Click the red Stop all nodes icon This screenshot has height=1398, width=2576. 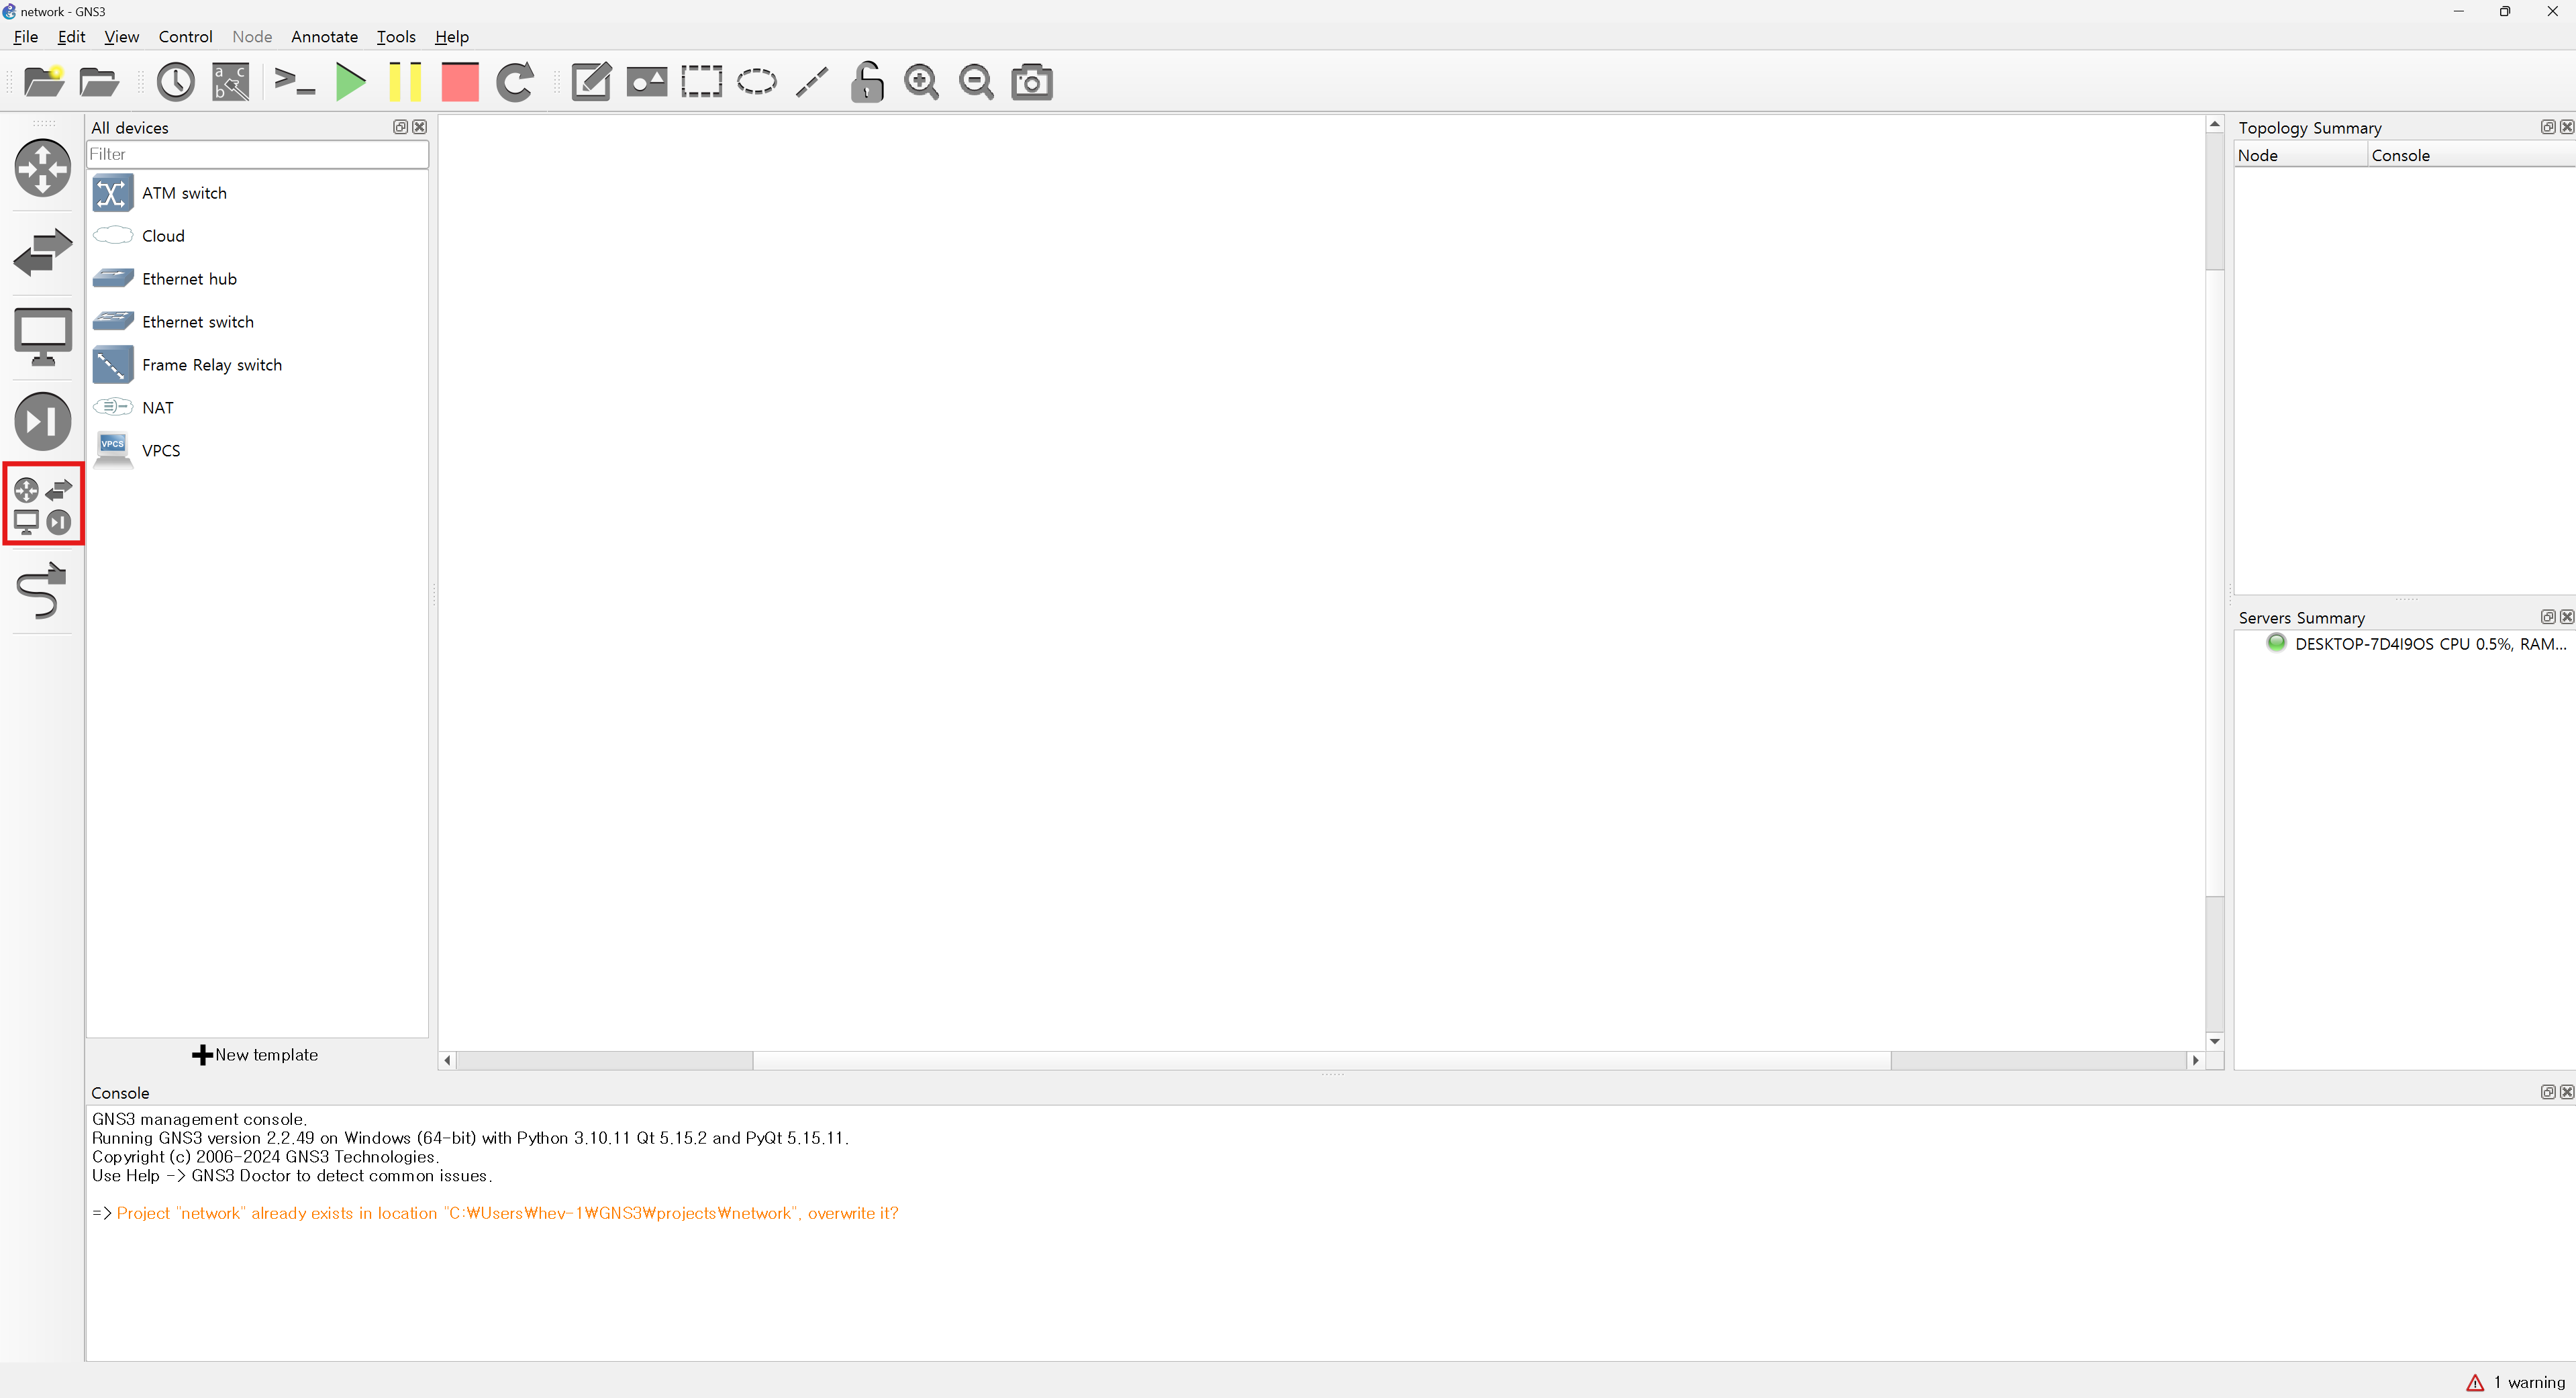460,82
